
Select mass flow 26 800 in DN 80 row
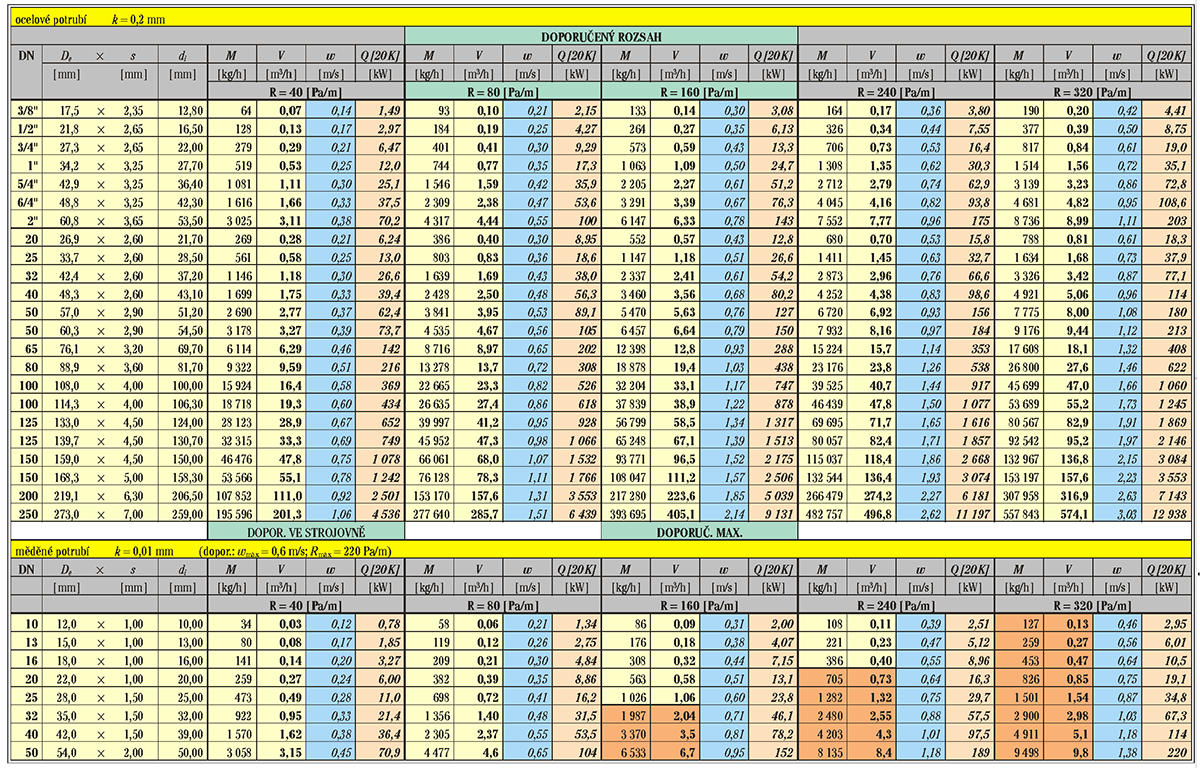1019,367
